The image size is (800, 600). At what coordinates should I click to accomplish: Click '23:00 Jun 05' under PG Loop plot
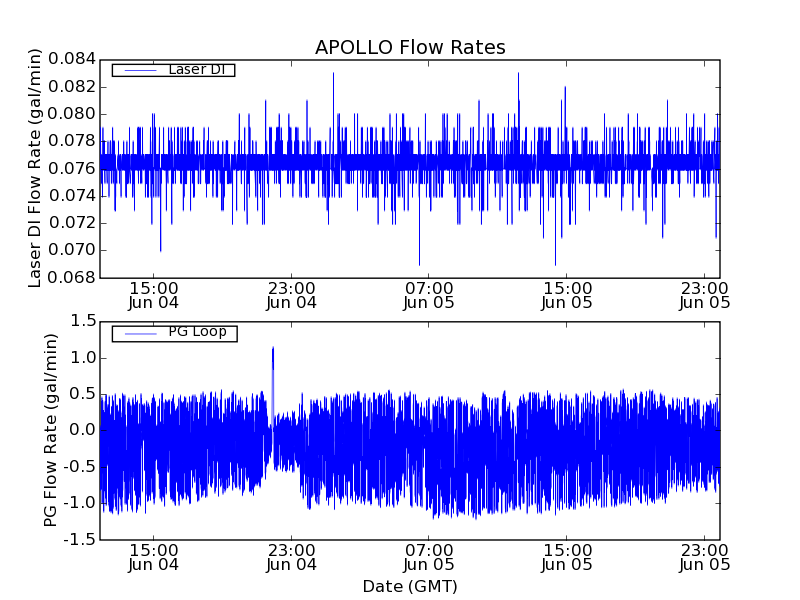[705, 558]
